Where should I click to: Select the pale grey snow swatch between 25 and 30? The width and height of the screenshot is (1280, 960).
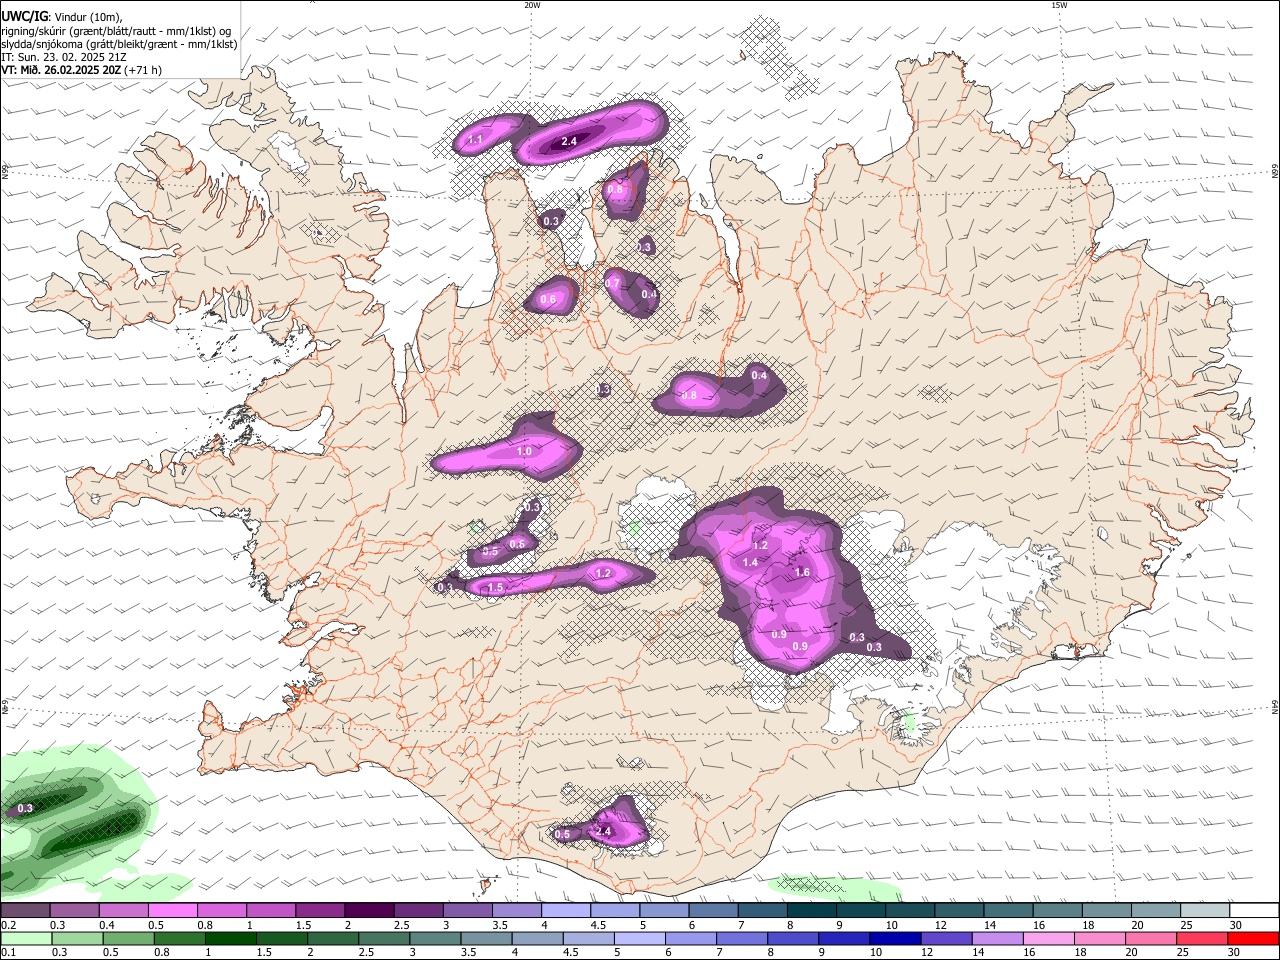[x=1204, y=911]
